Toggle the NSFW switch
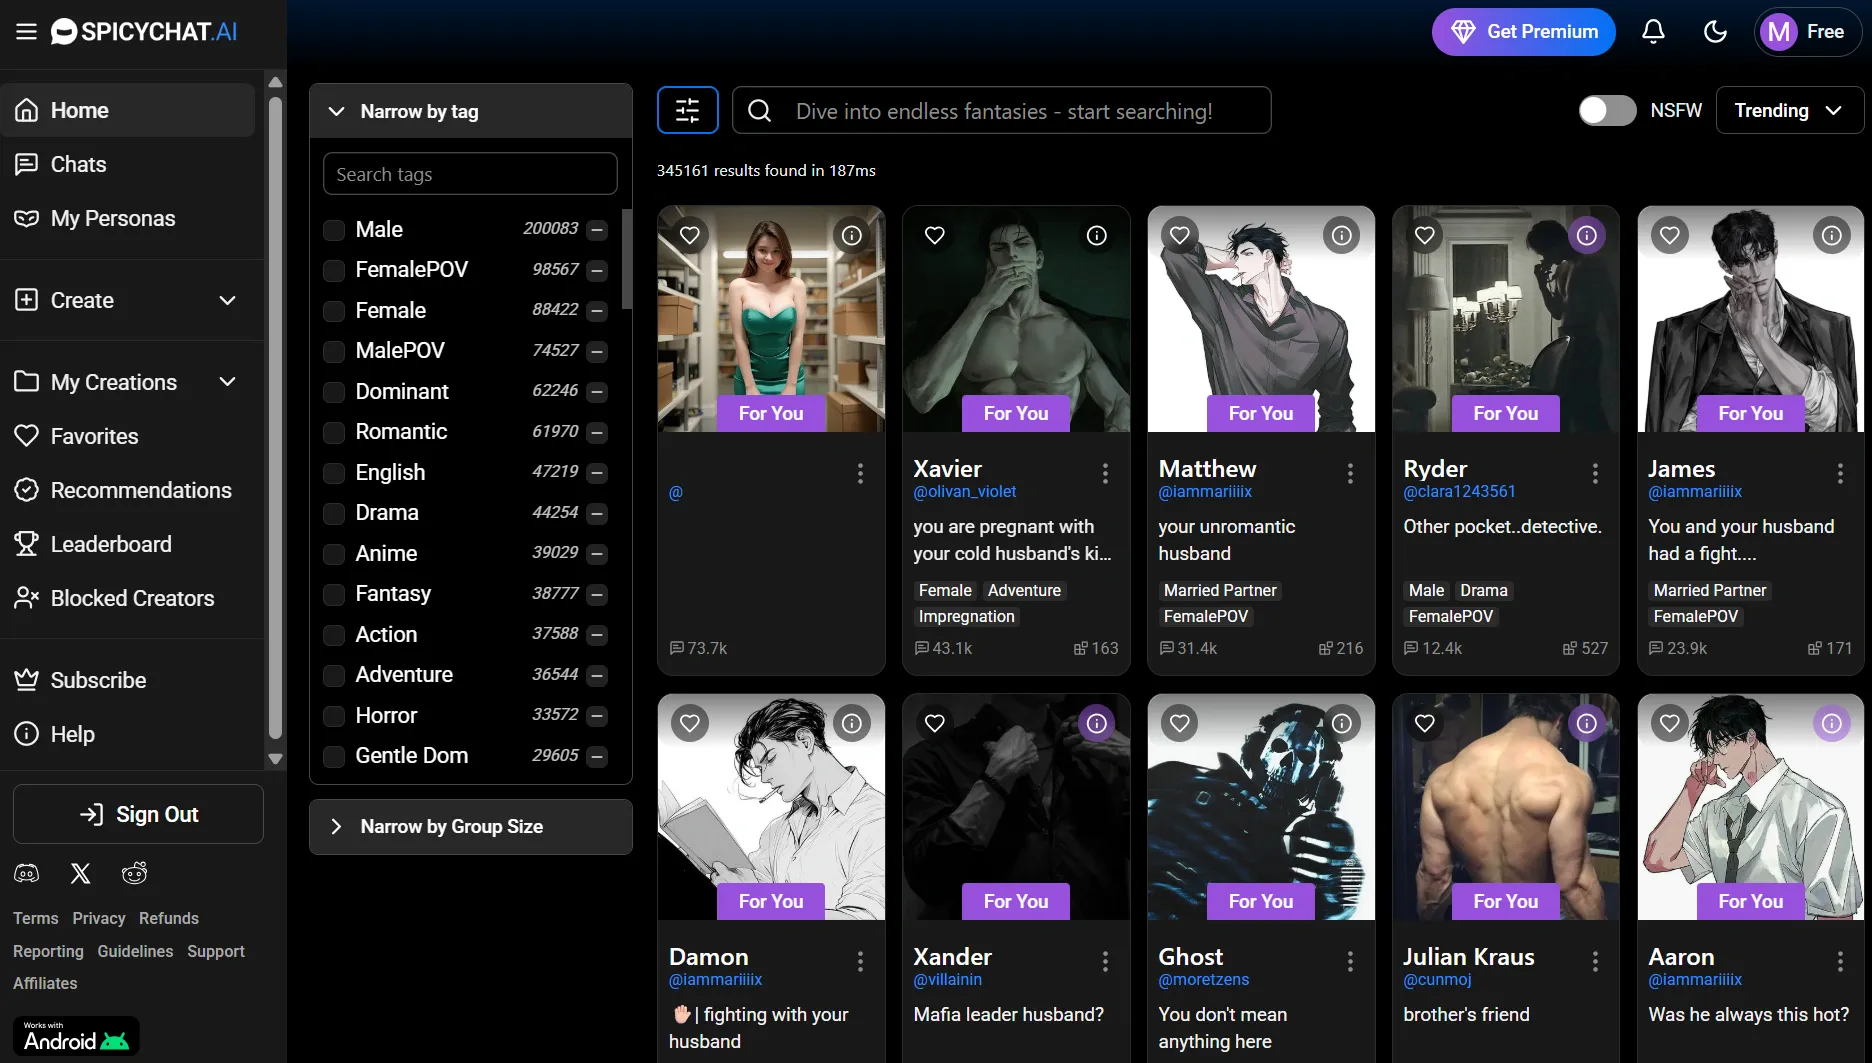1872x1063 pixels. click(x=1607, y=110)
